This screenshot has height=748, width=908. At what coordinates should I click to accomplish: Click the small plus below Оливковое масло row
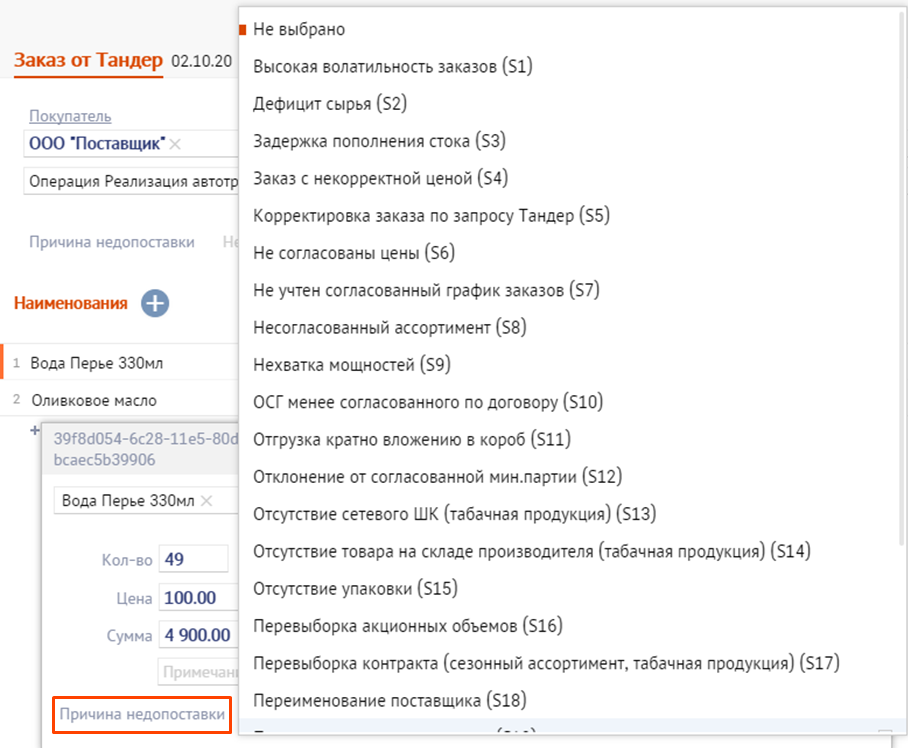coord(35,430)
